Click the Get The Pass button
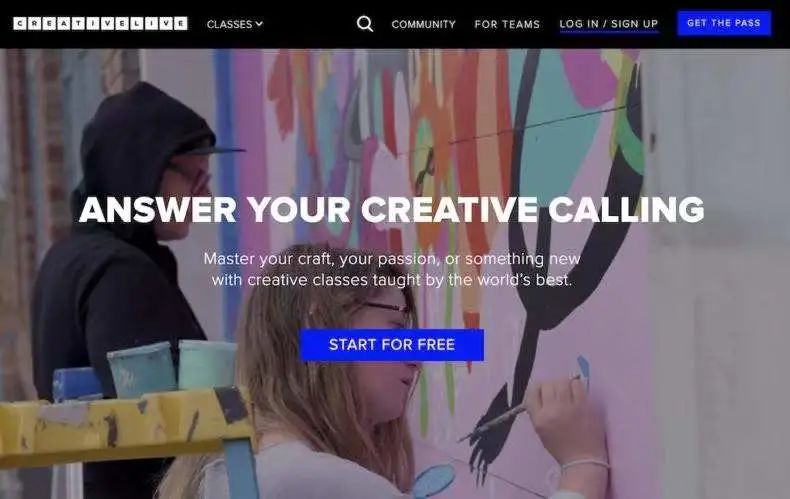Viewport: 790px width, 499px height. (723, 23)
